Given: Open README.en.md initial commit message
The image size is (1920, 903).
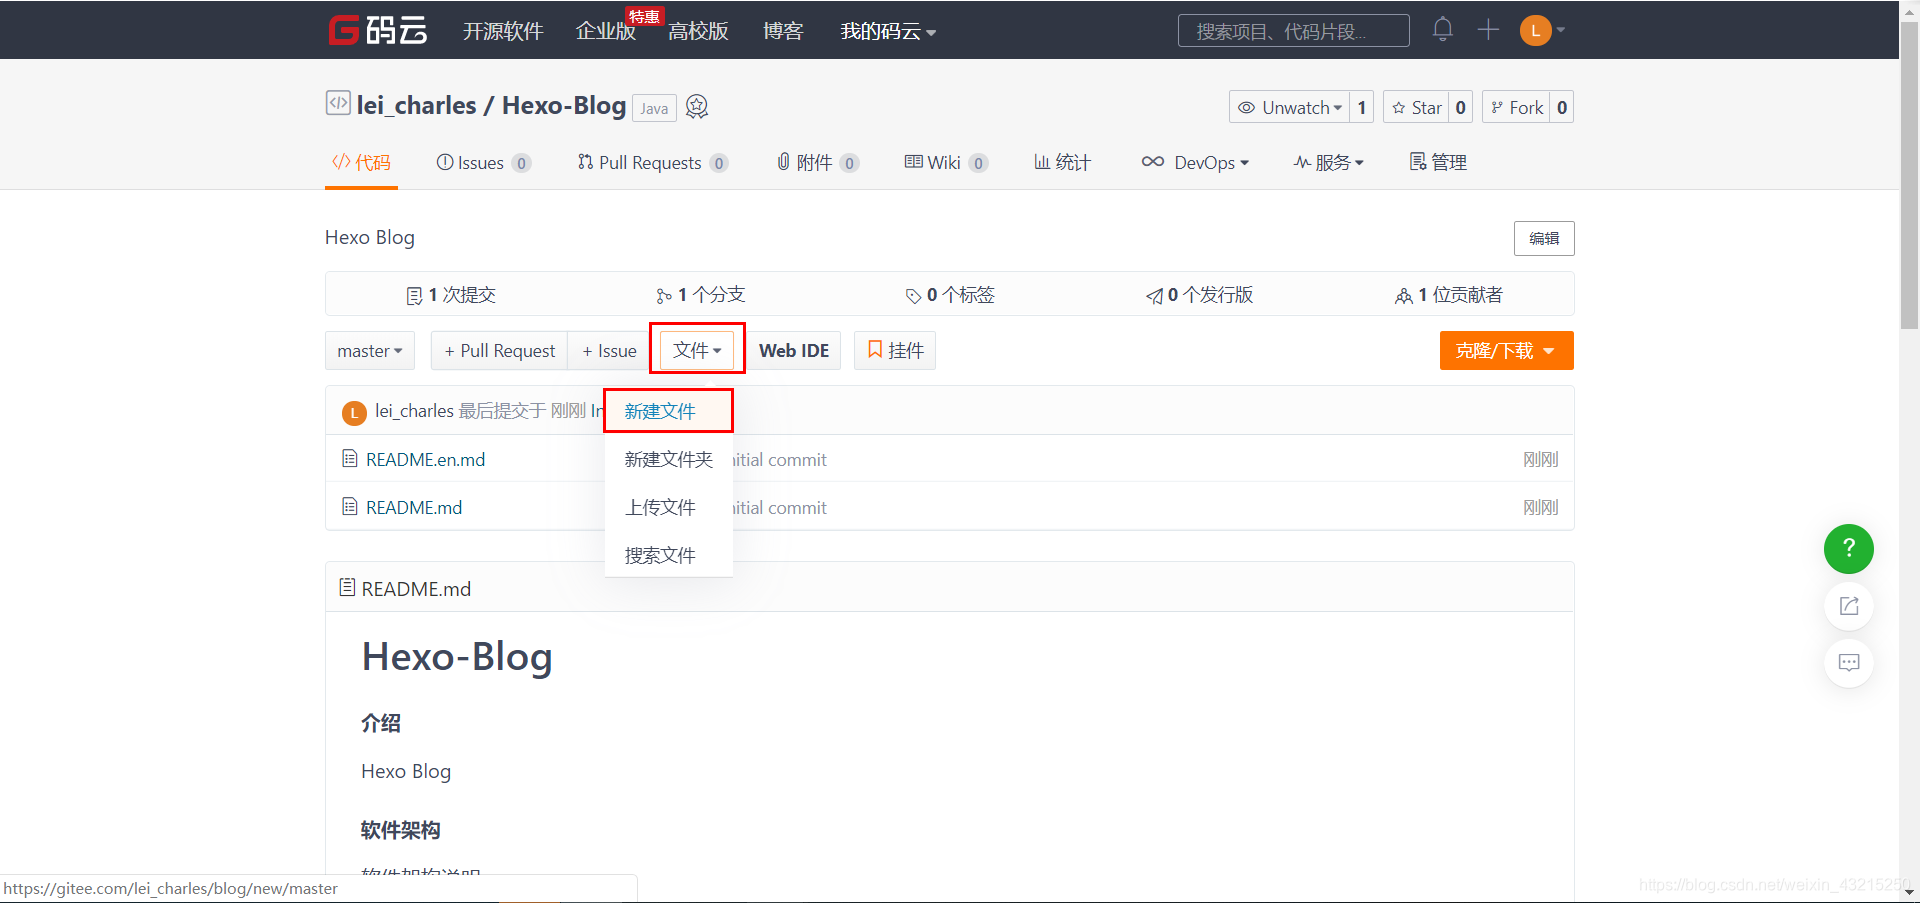Looking at the screenshot, I should pos(780,460).
